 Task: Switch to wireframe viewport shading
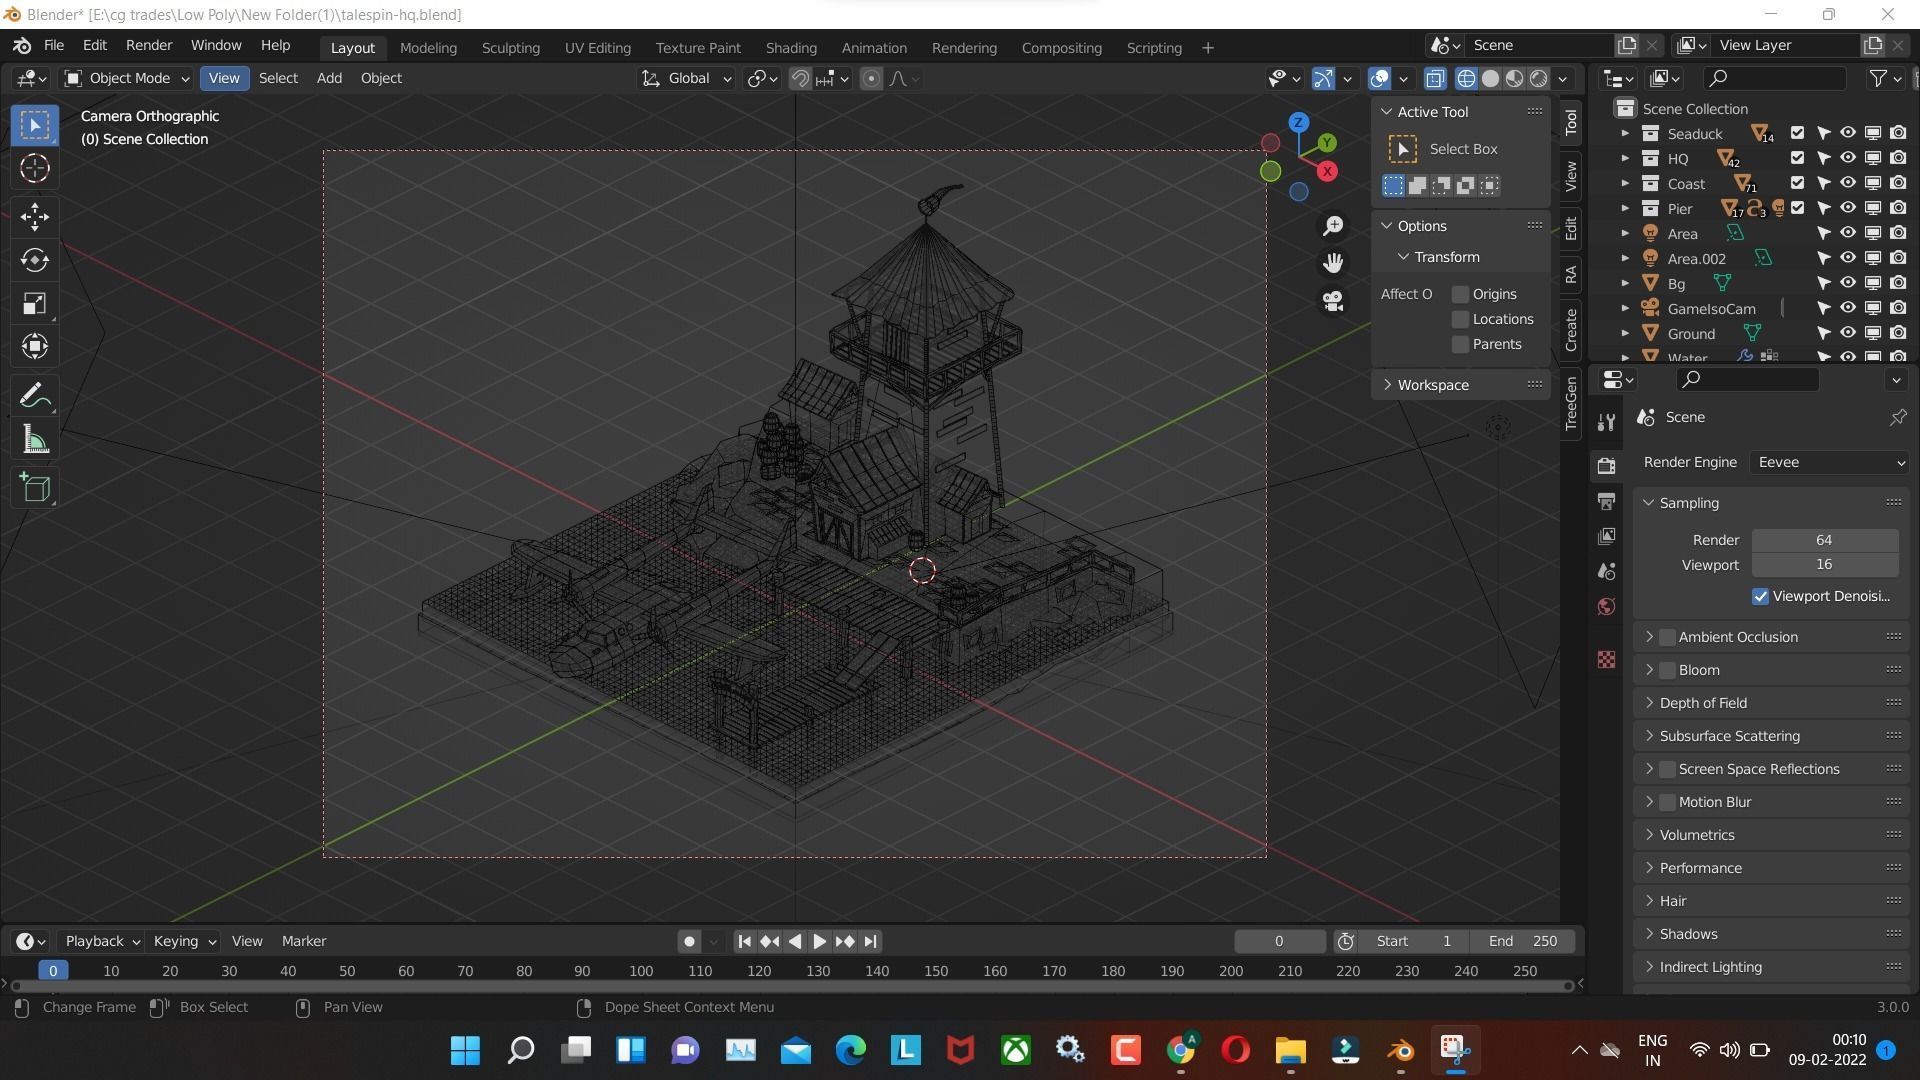pos(1466,78)
